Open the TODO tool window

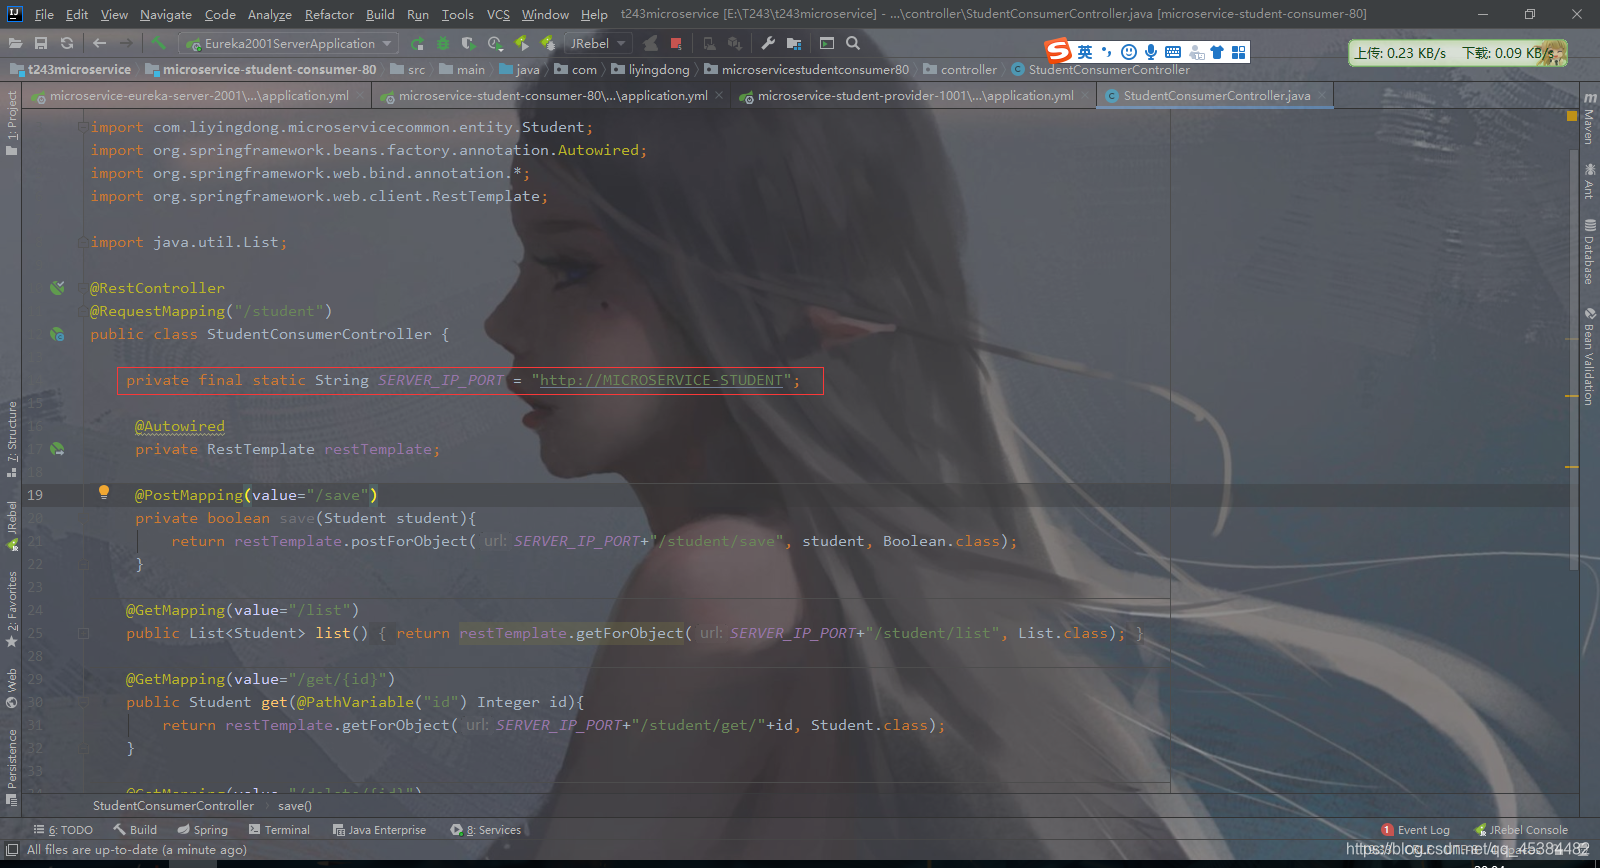point(63,830)
